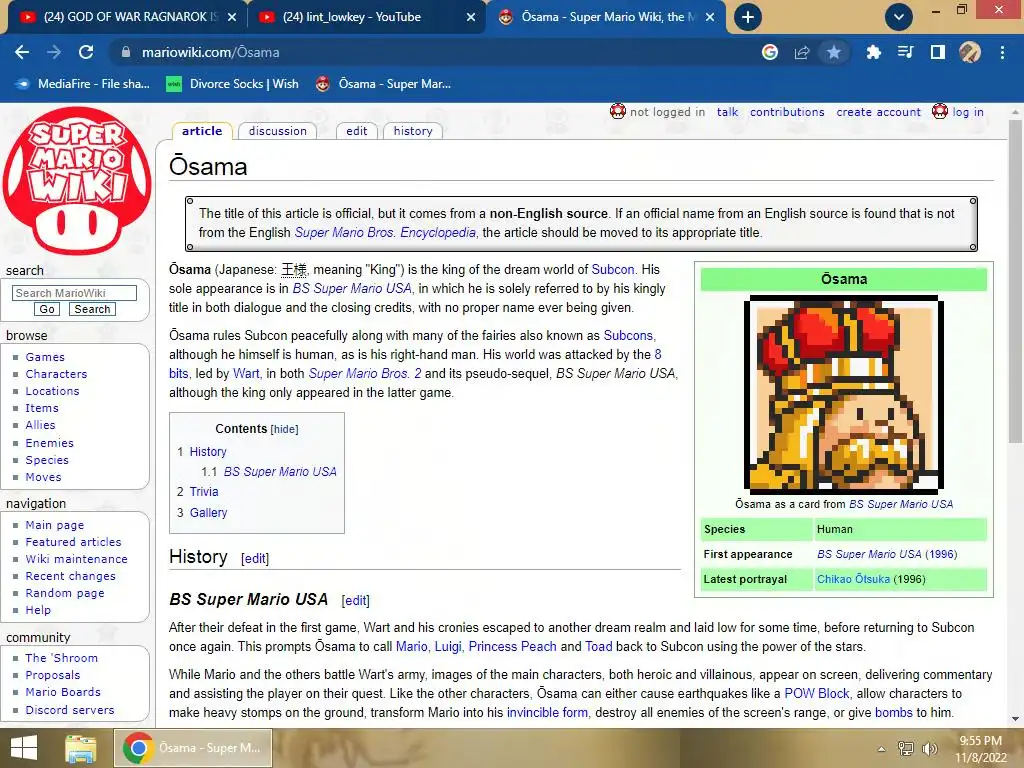This screenshot has height=768, width=1024.
Task: Reload the page with the refresh icon
Action: [86, 52]
